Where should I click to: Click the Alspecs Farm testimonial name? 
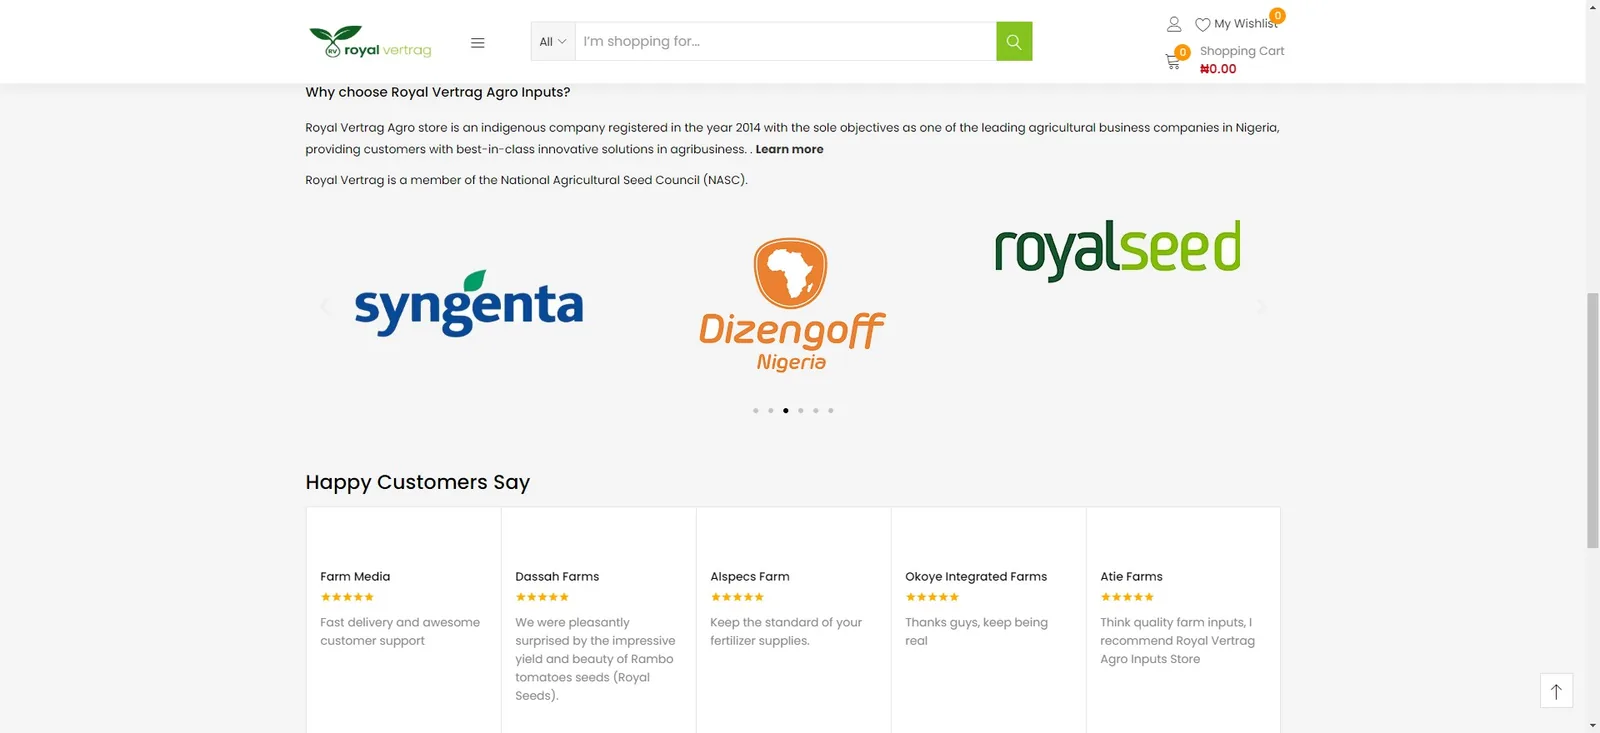[750, 577]
